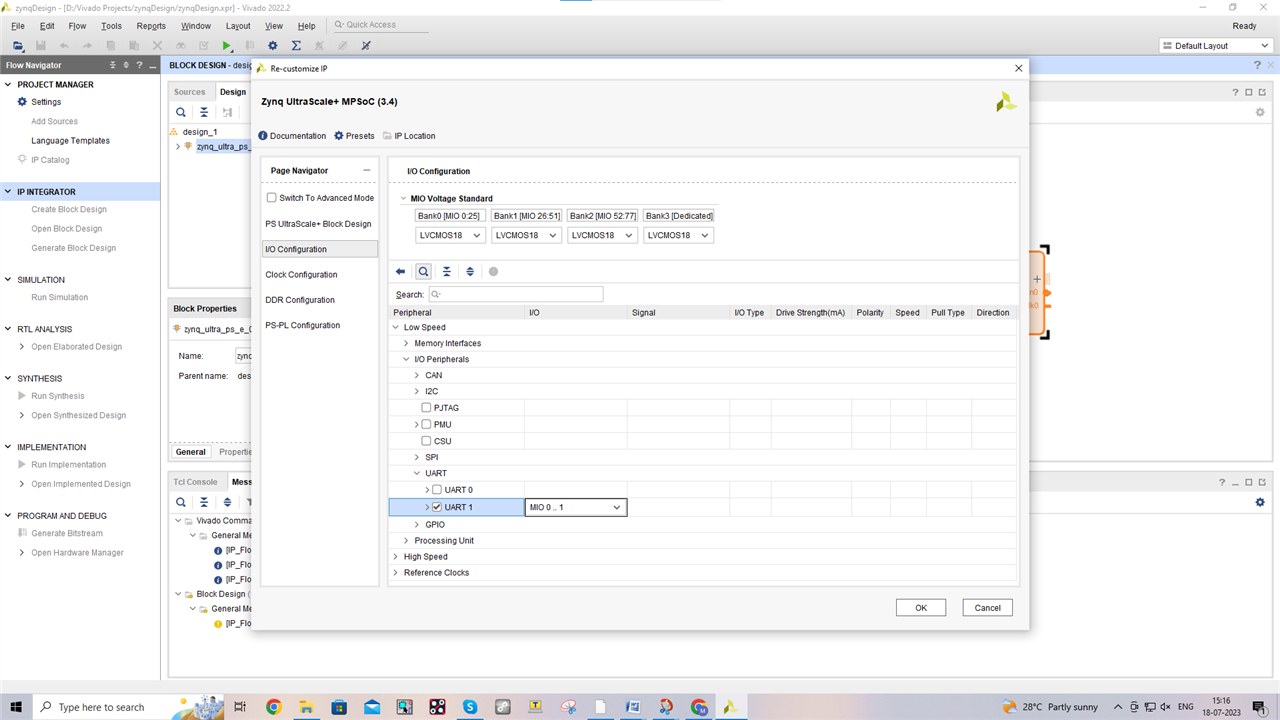Viewport: 1280px width, 720px height.
Task: Click the Flow Navigator collapse-all icon
Action: pos(112,65)
